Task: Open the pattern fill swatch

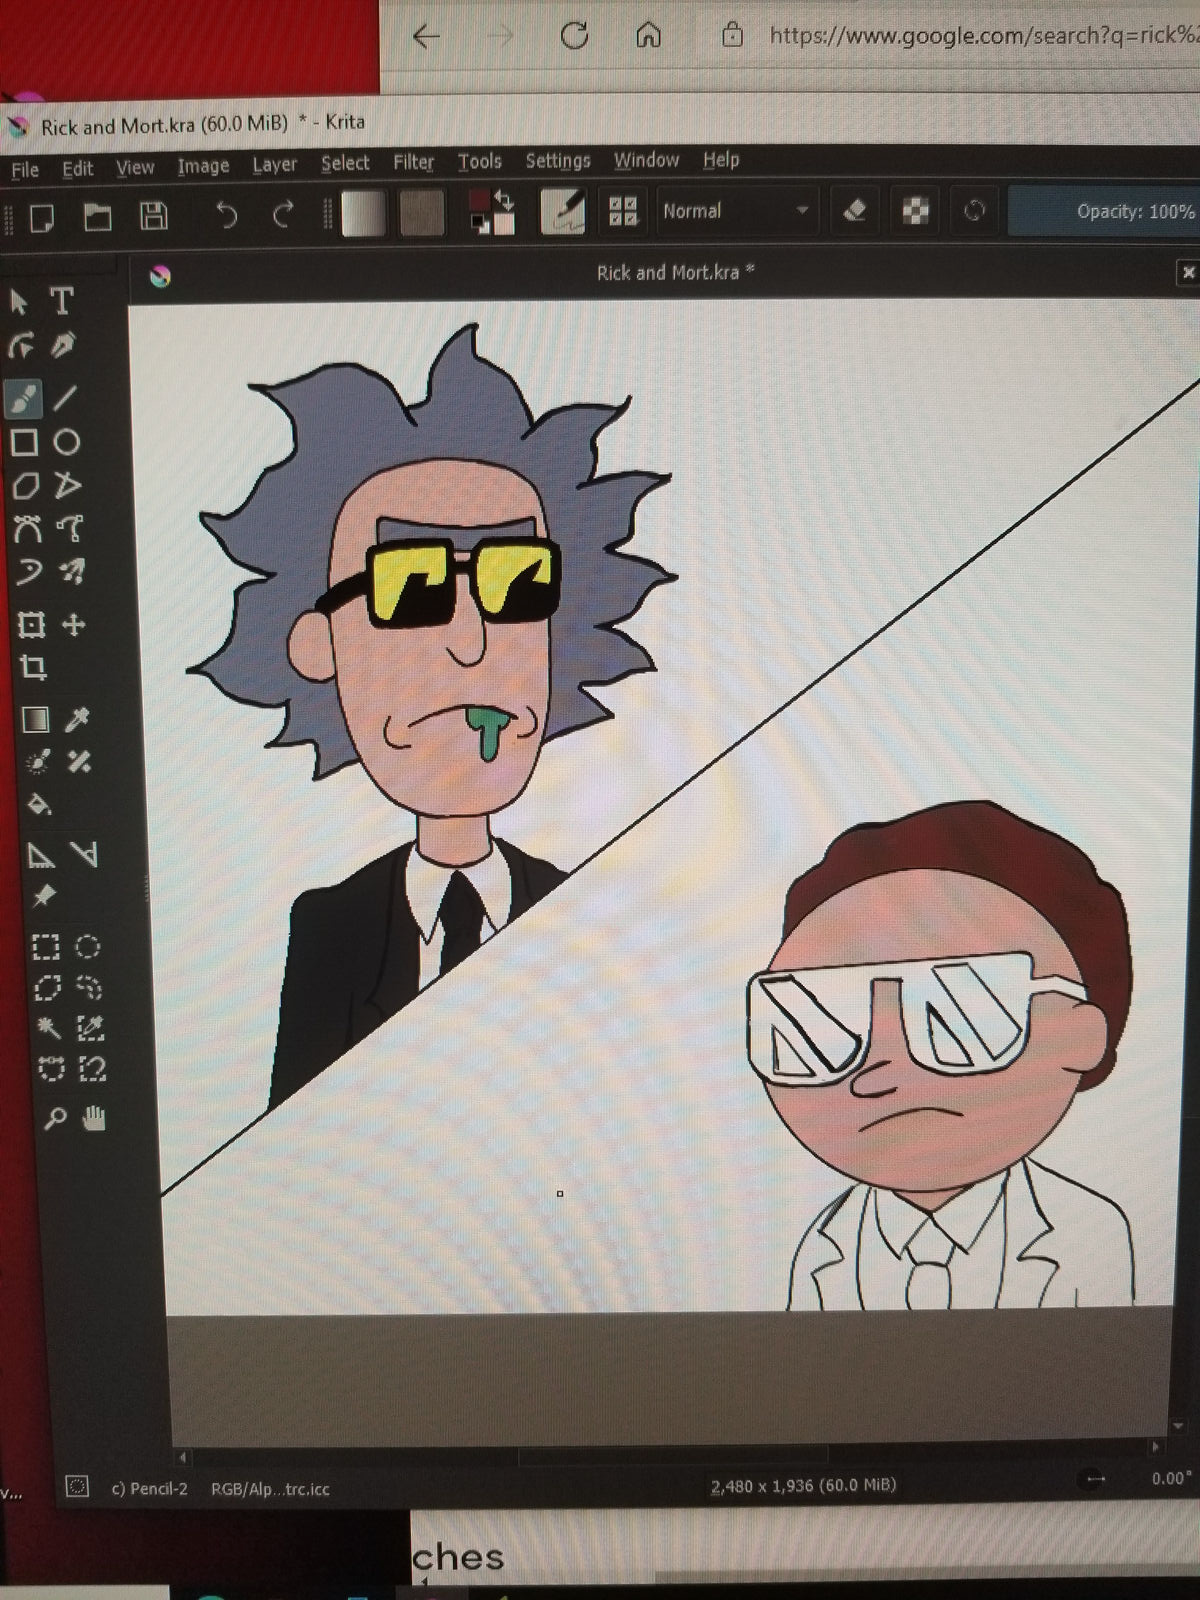Action: [x=422, y=213]
